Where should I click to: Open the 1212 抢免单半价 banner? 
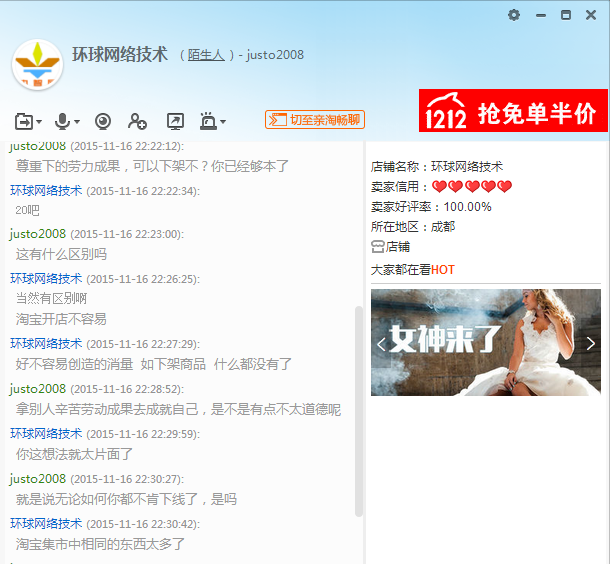513,110
